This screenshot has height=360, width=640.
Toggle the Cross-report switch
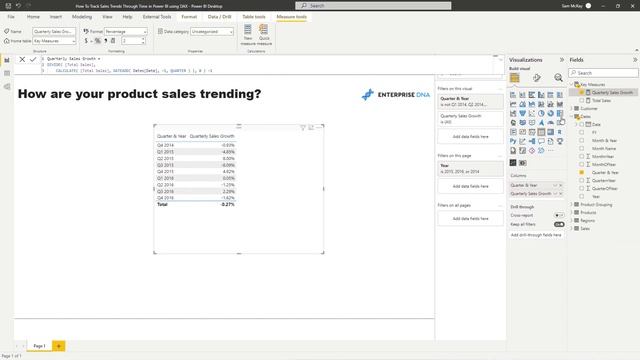click(x=559, y=215)
